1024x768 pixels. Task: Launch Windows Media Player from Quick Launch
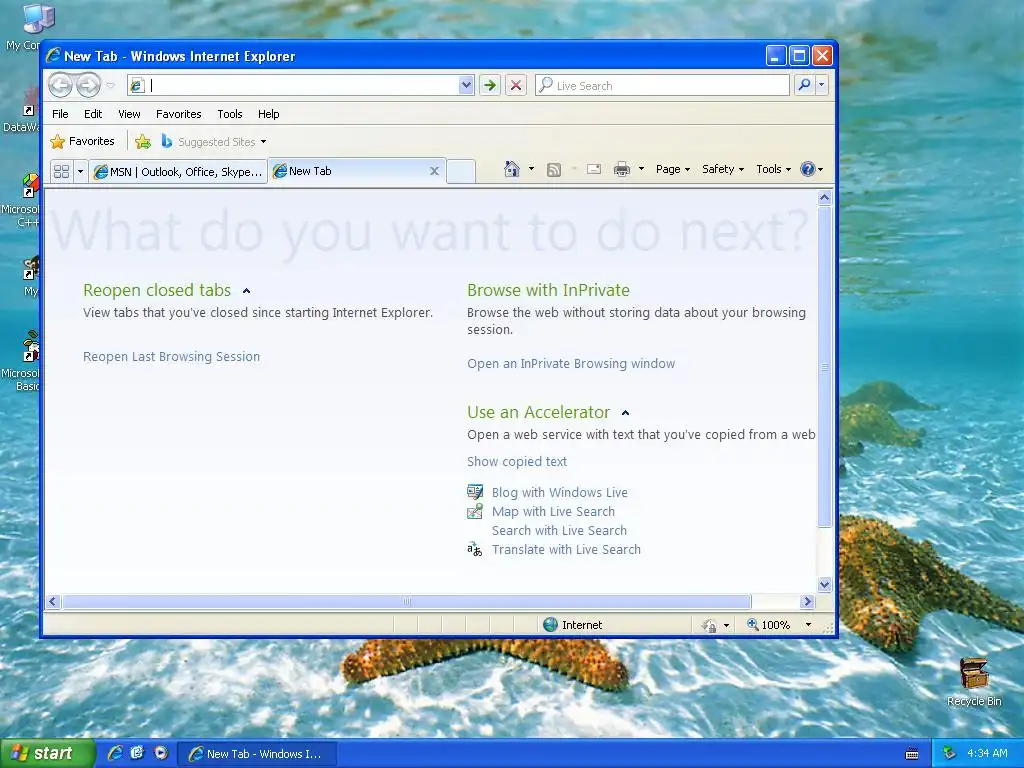click(161, 753)
